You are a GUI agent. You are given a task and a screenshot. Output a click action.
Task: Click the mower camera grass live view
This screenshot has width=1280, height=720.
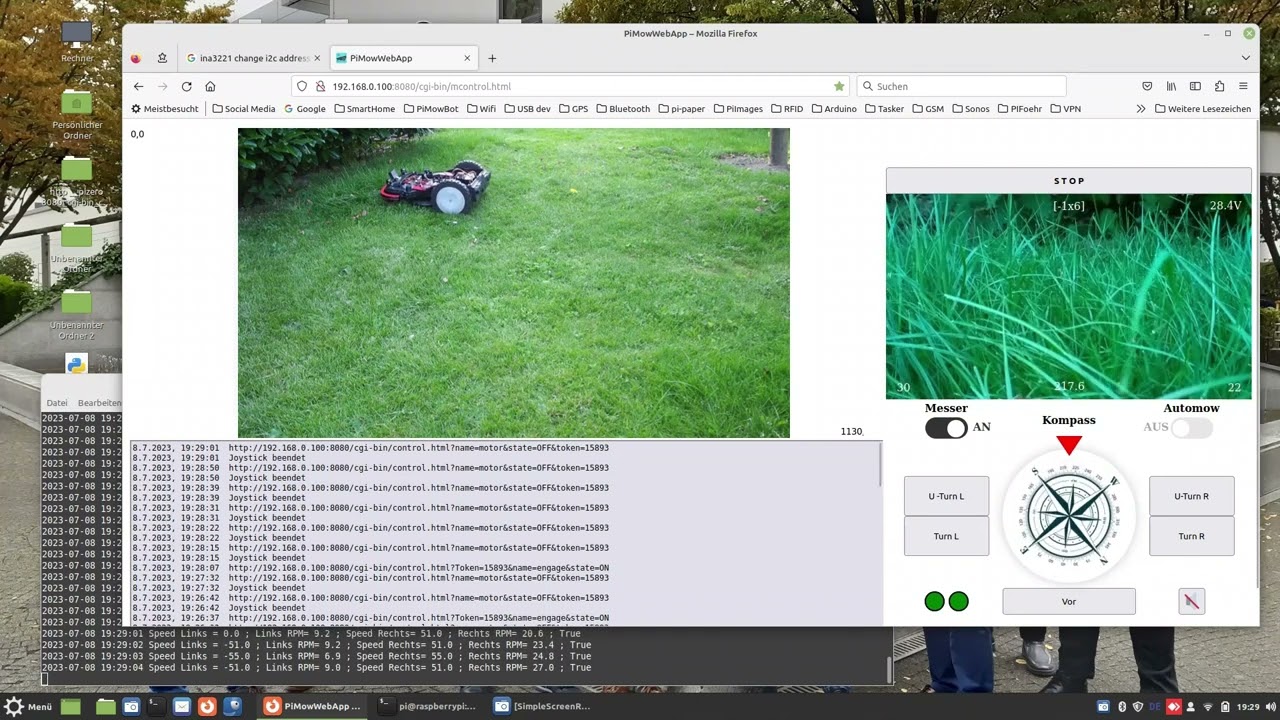tap(1068, 296)
